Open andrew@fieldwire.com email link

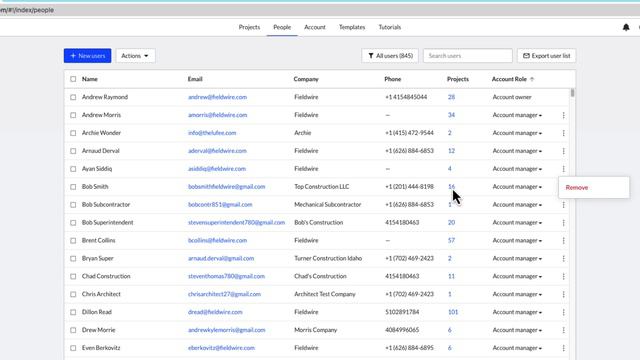point(217,97)
